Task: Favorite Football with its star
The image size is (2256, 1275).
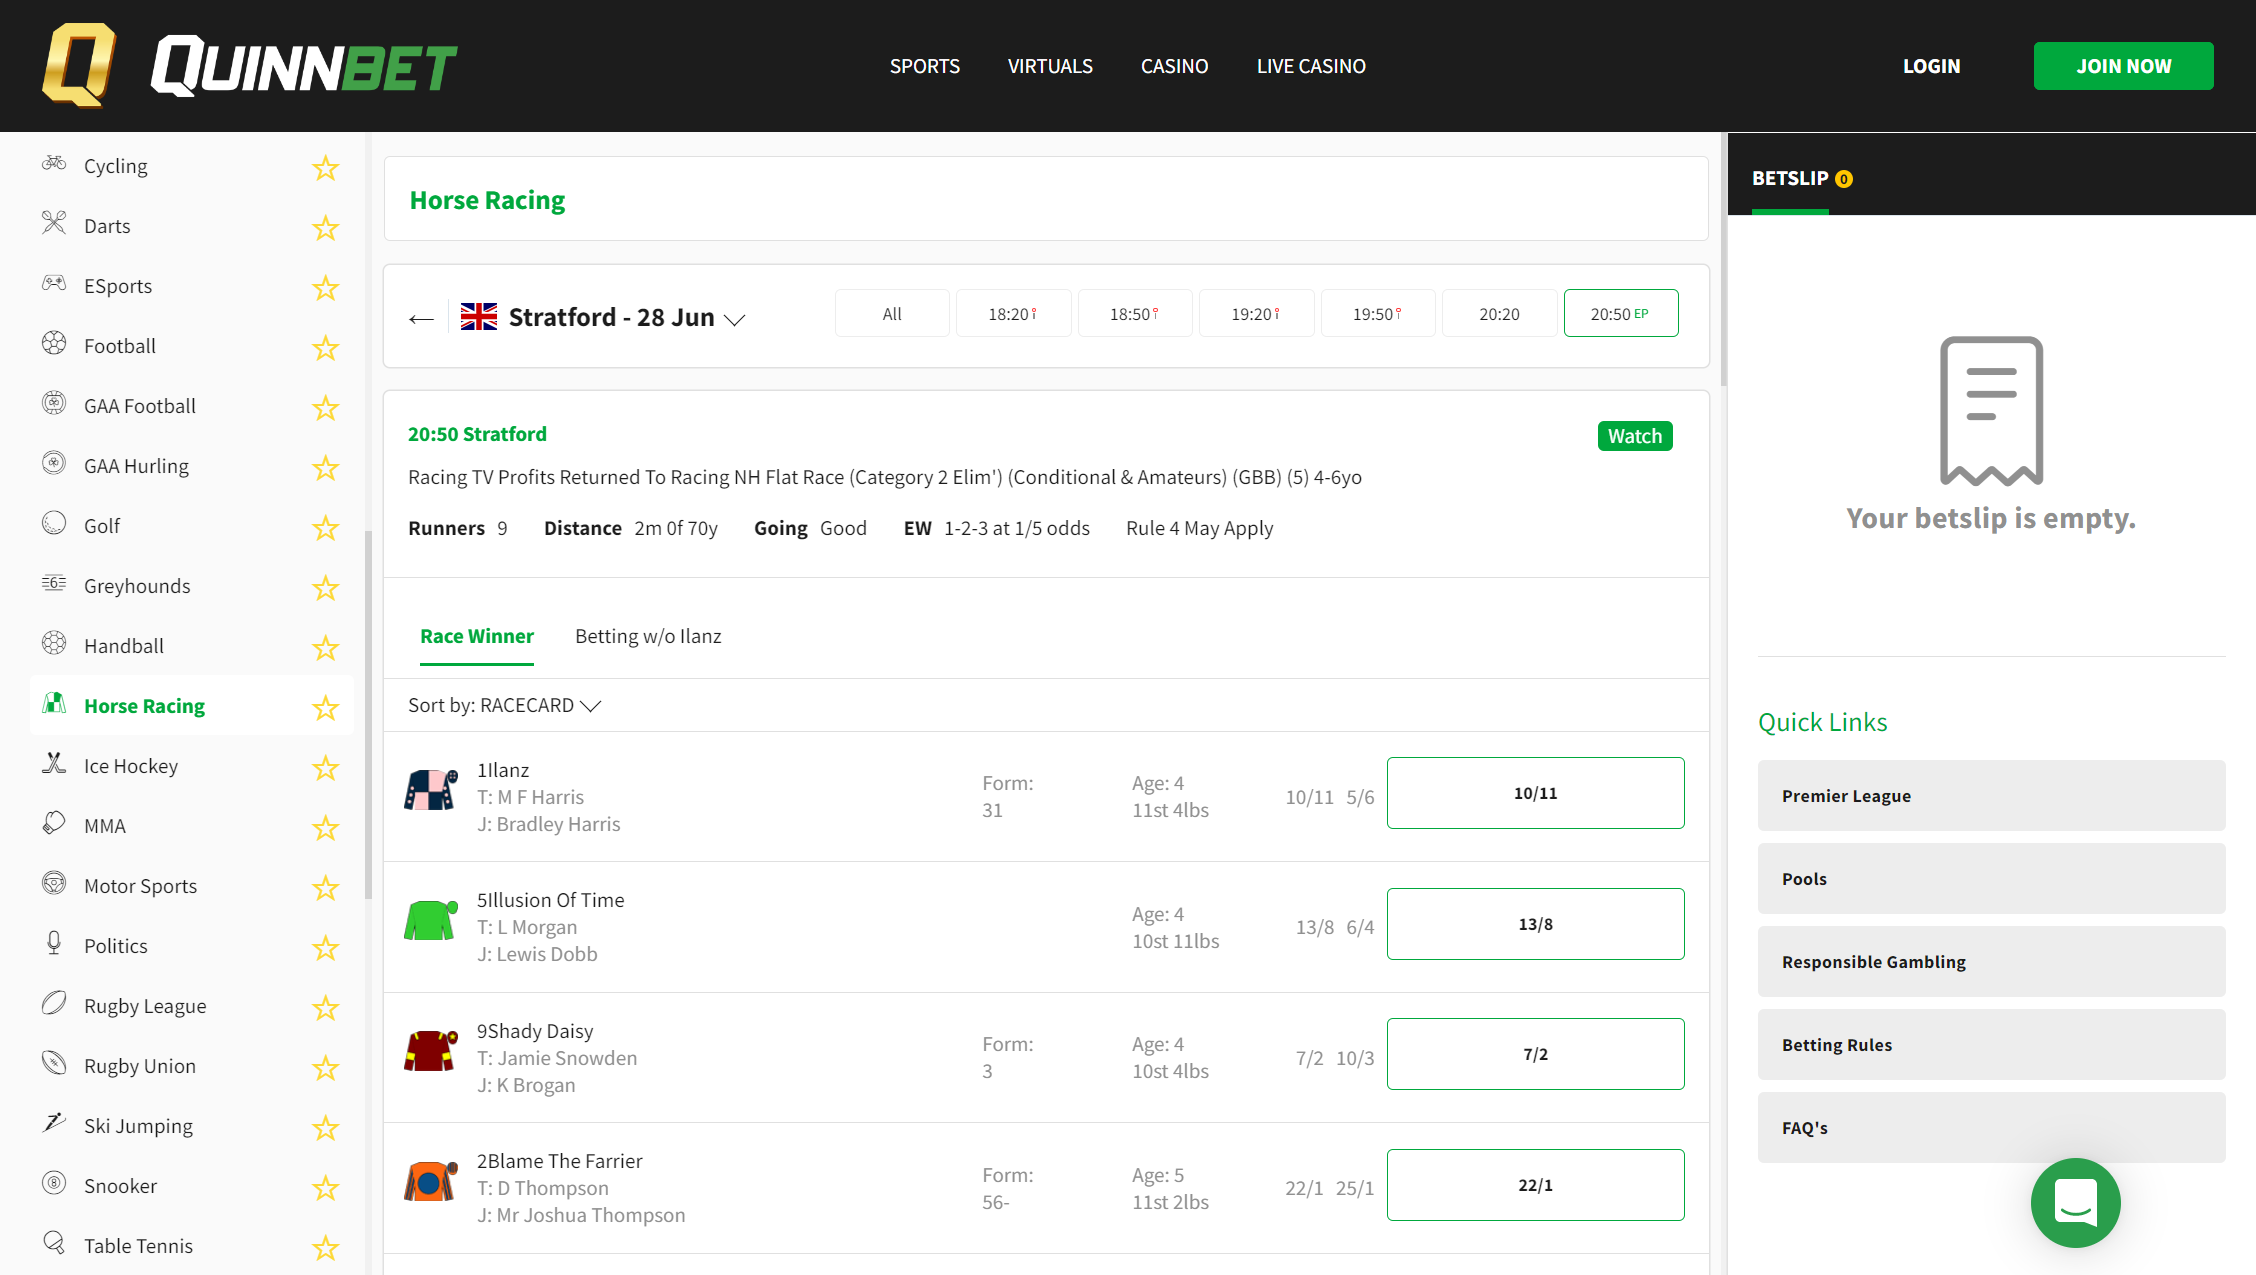Action: point(325,348)
